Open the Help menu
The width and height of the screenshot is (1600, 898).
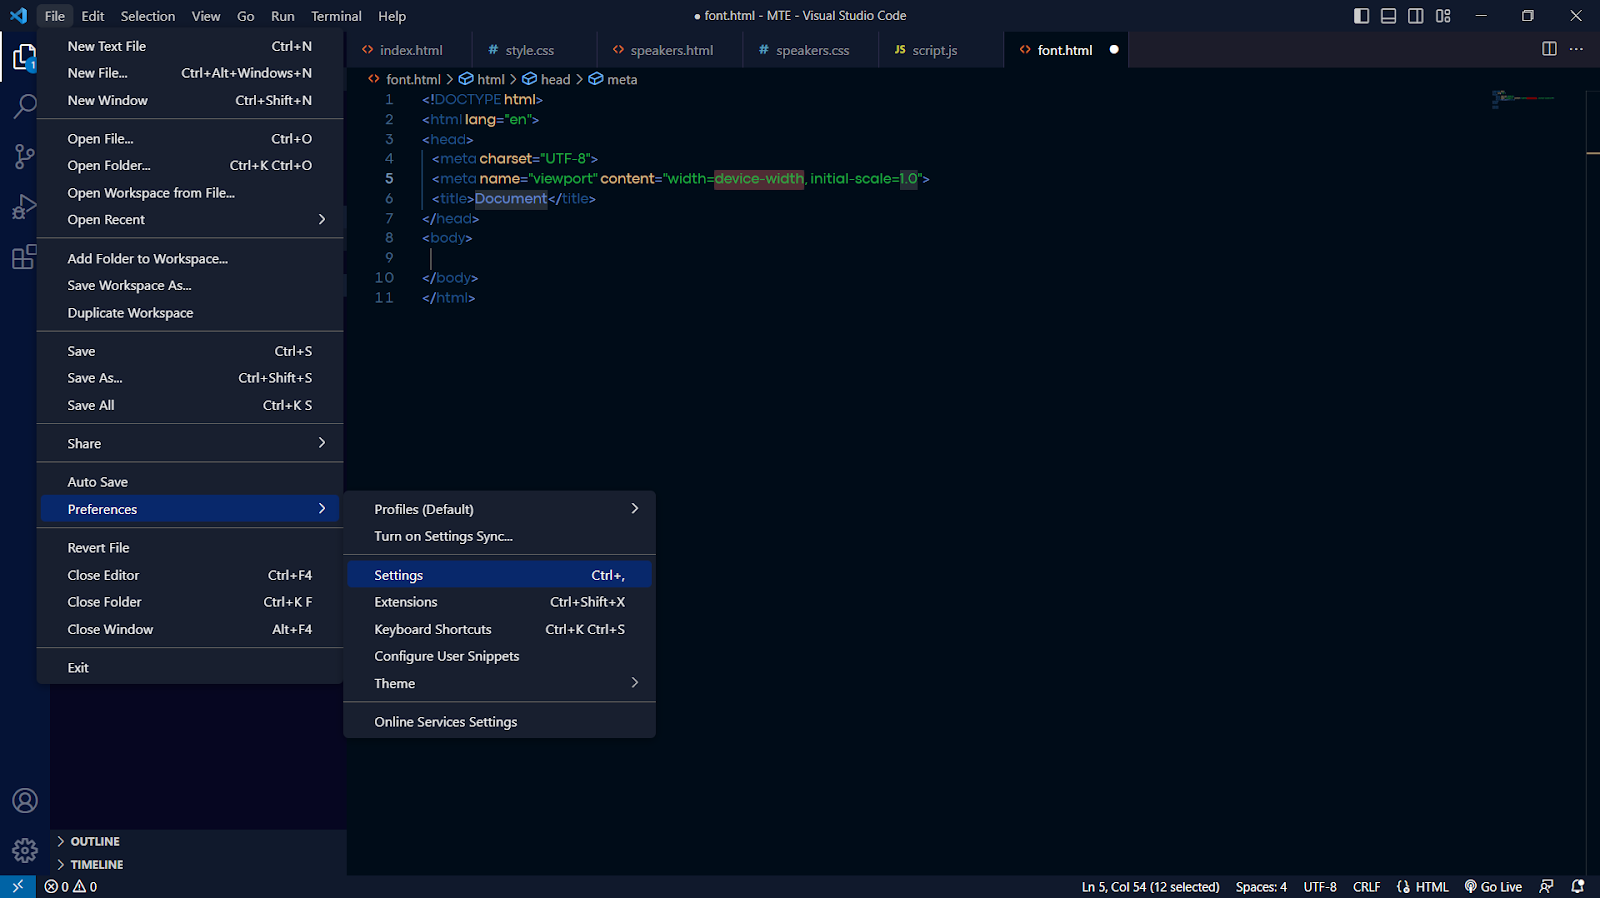point(392,16)
